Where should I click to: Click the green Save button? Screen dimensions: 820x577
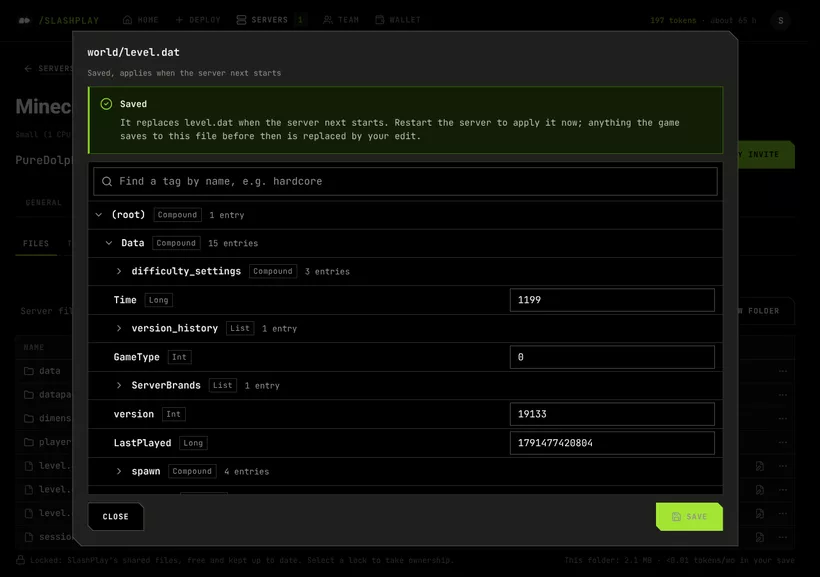click(689, 516)
